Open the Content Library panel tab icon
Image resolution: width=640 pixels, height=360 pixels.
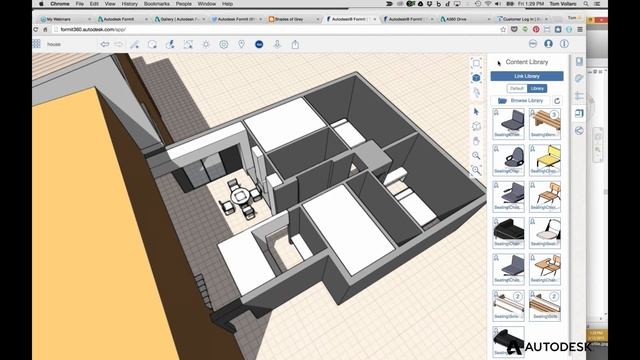(x=579, y=113)
